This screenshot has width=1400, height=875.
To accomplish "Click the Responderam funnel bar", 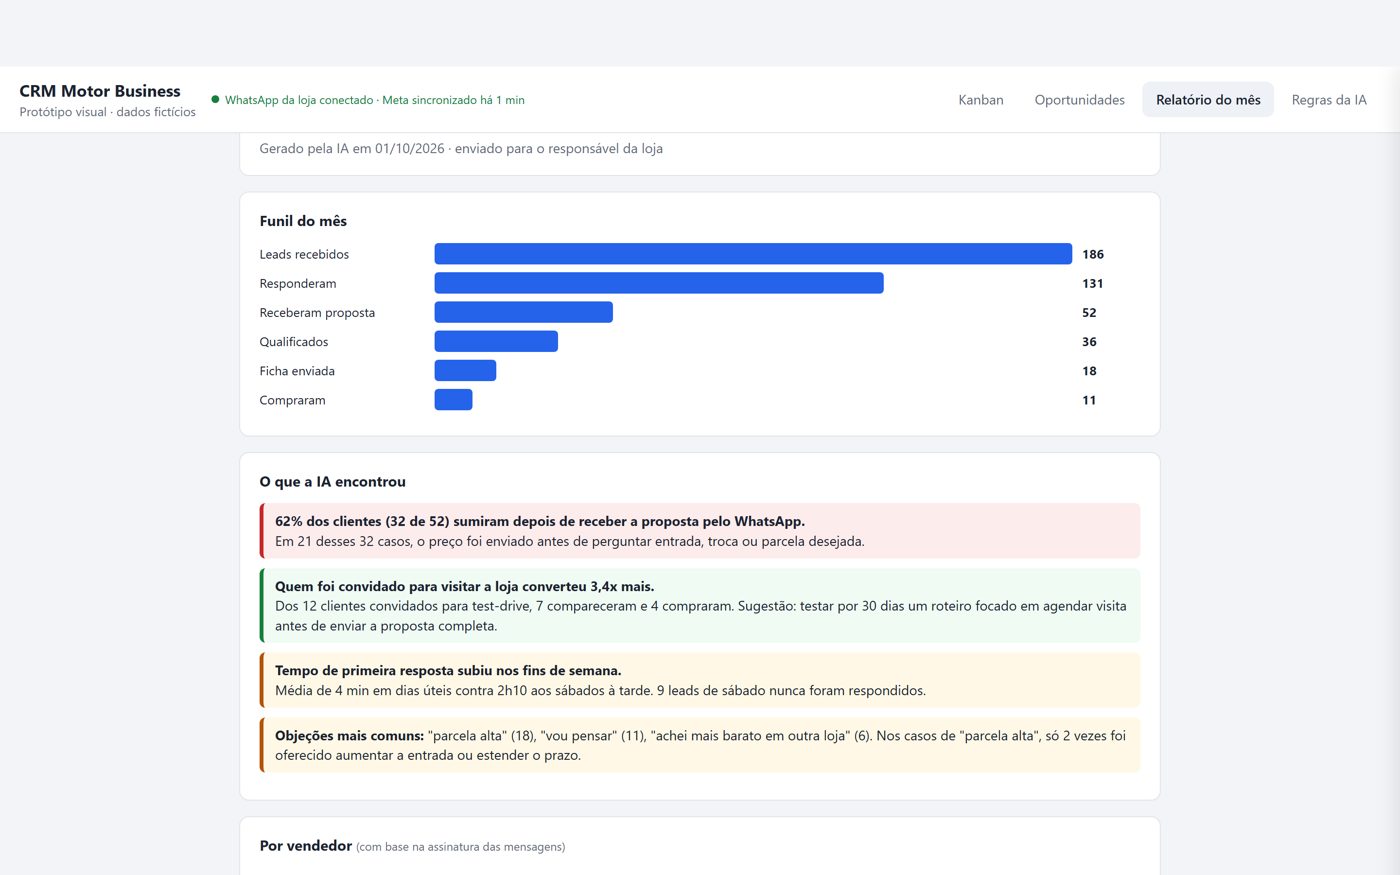I will 659,283.
